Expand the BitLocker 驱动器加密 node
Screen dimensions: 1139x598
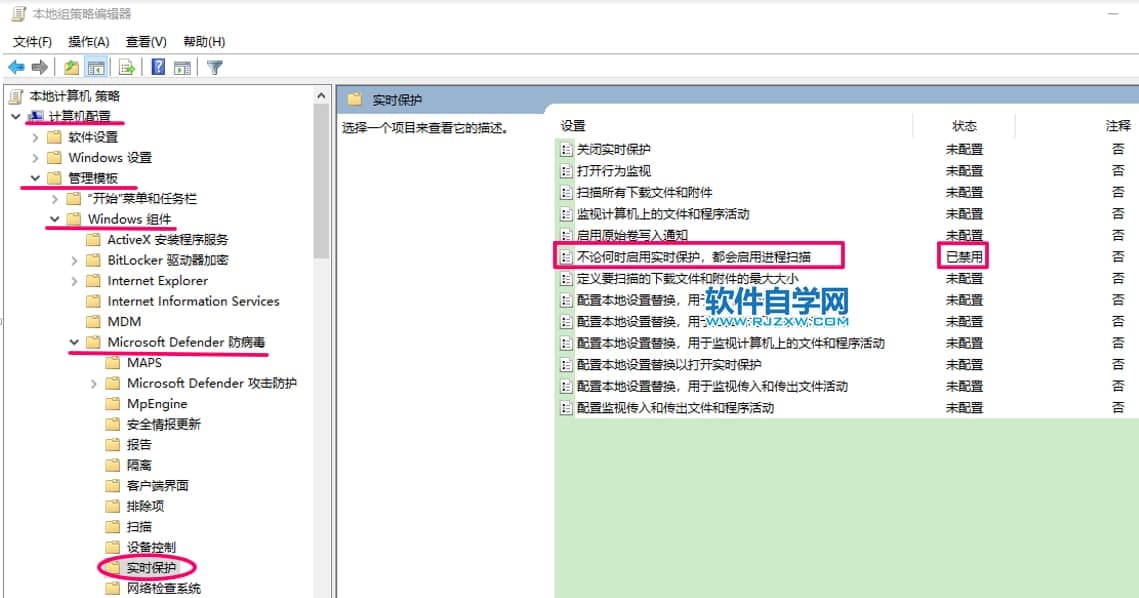(75, 260)
